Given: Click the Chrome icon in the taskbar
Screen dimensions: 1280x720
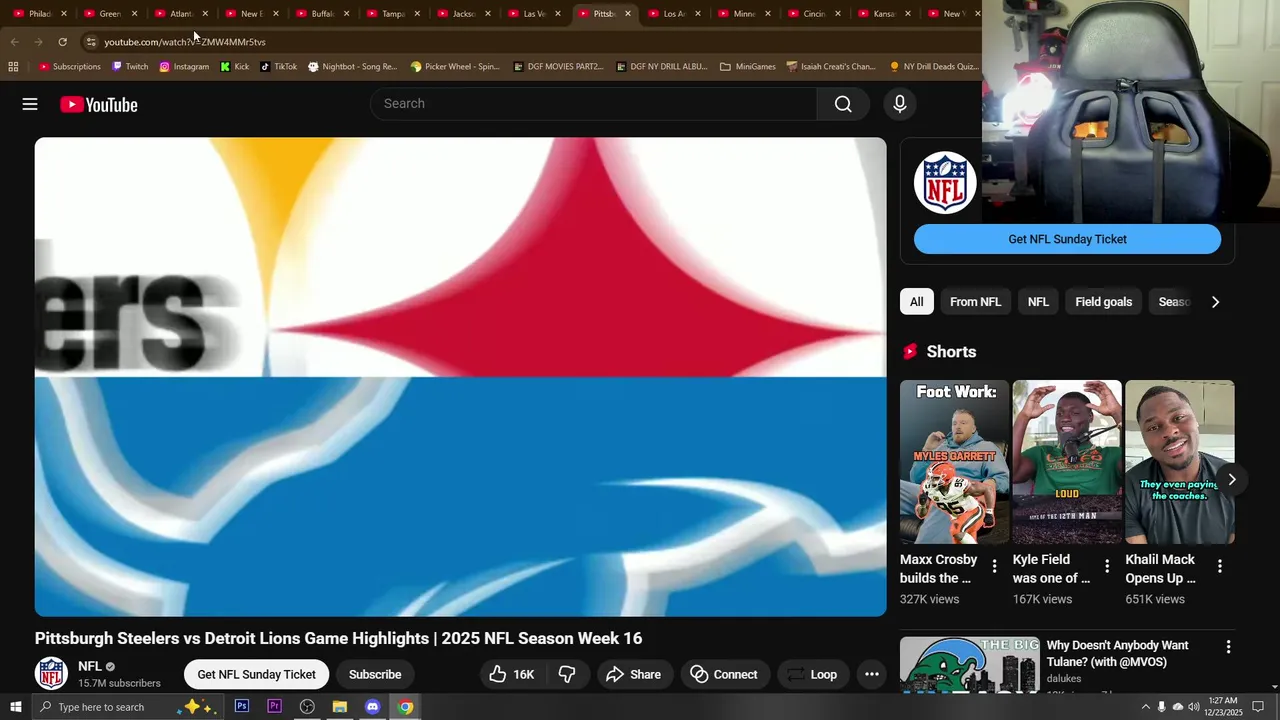Looking at the screenshot, I should pos(405,706).
